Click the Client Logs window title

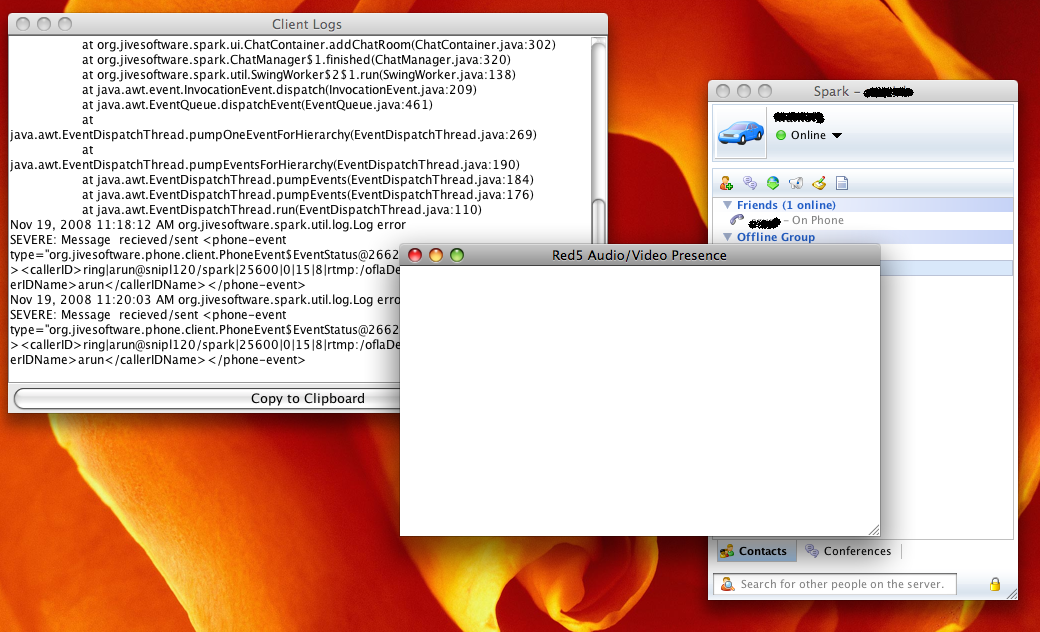point(307,25)
